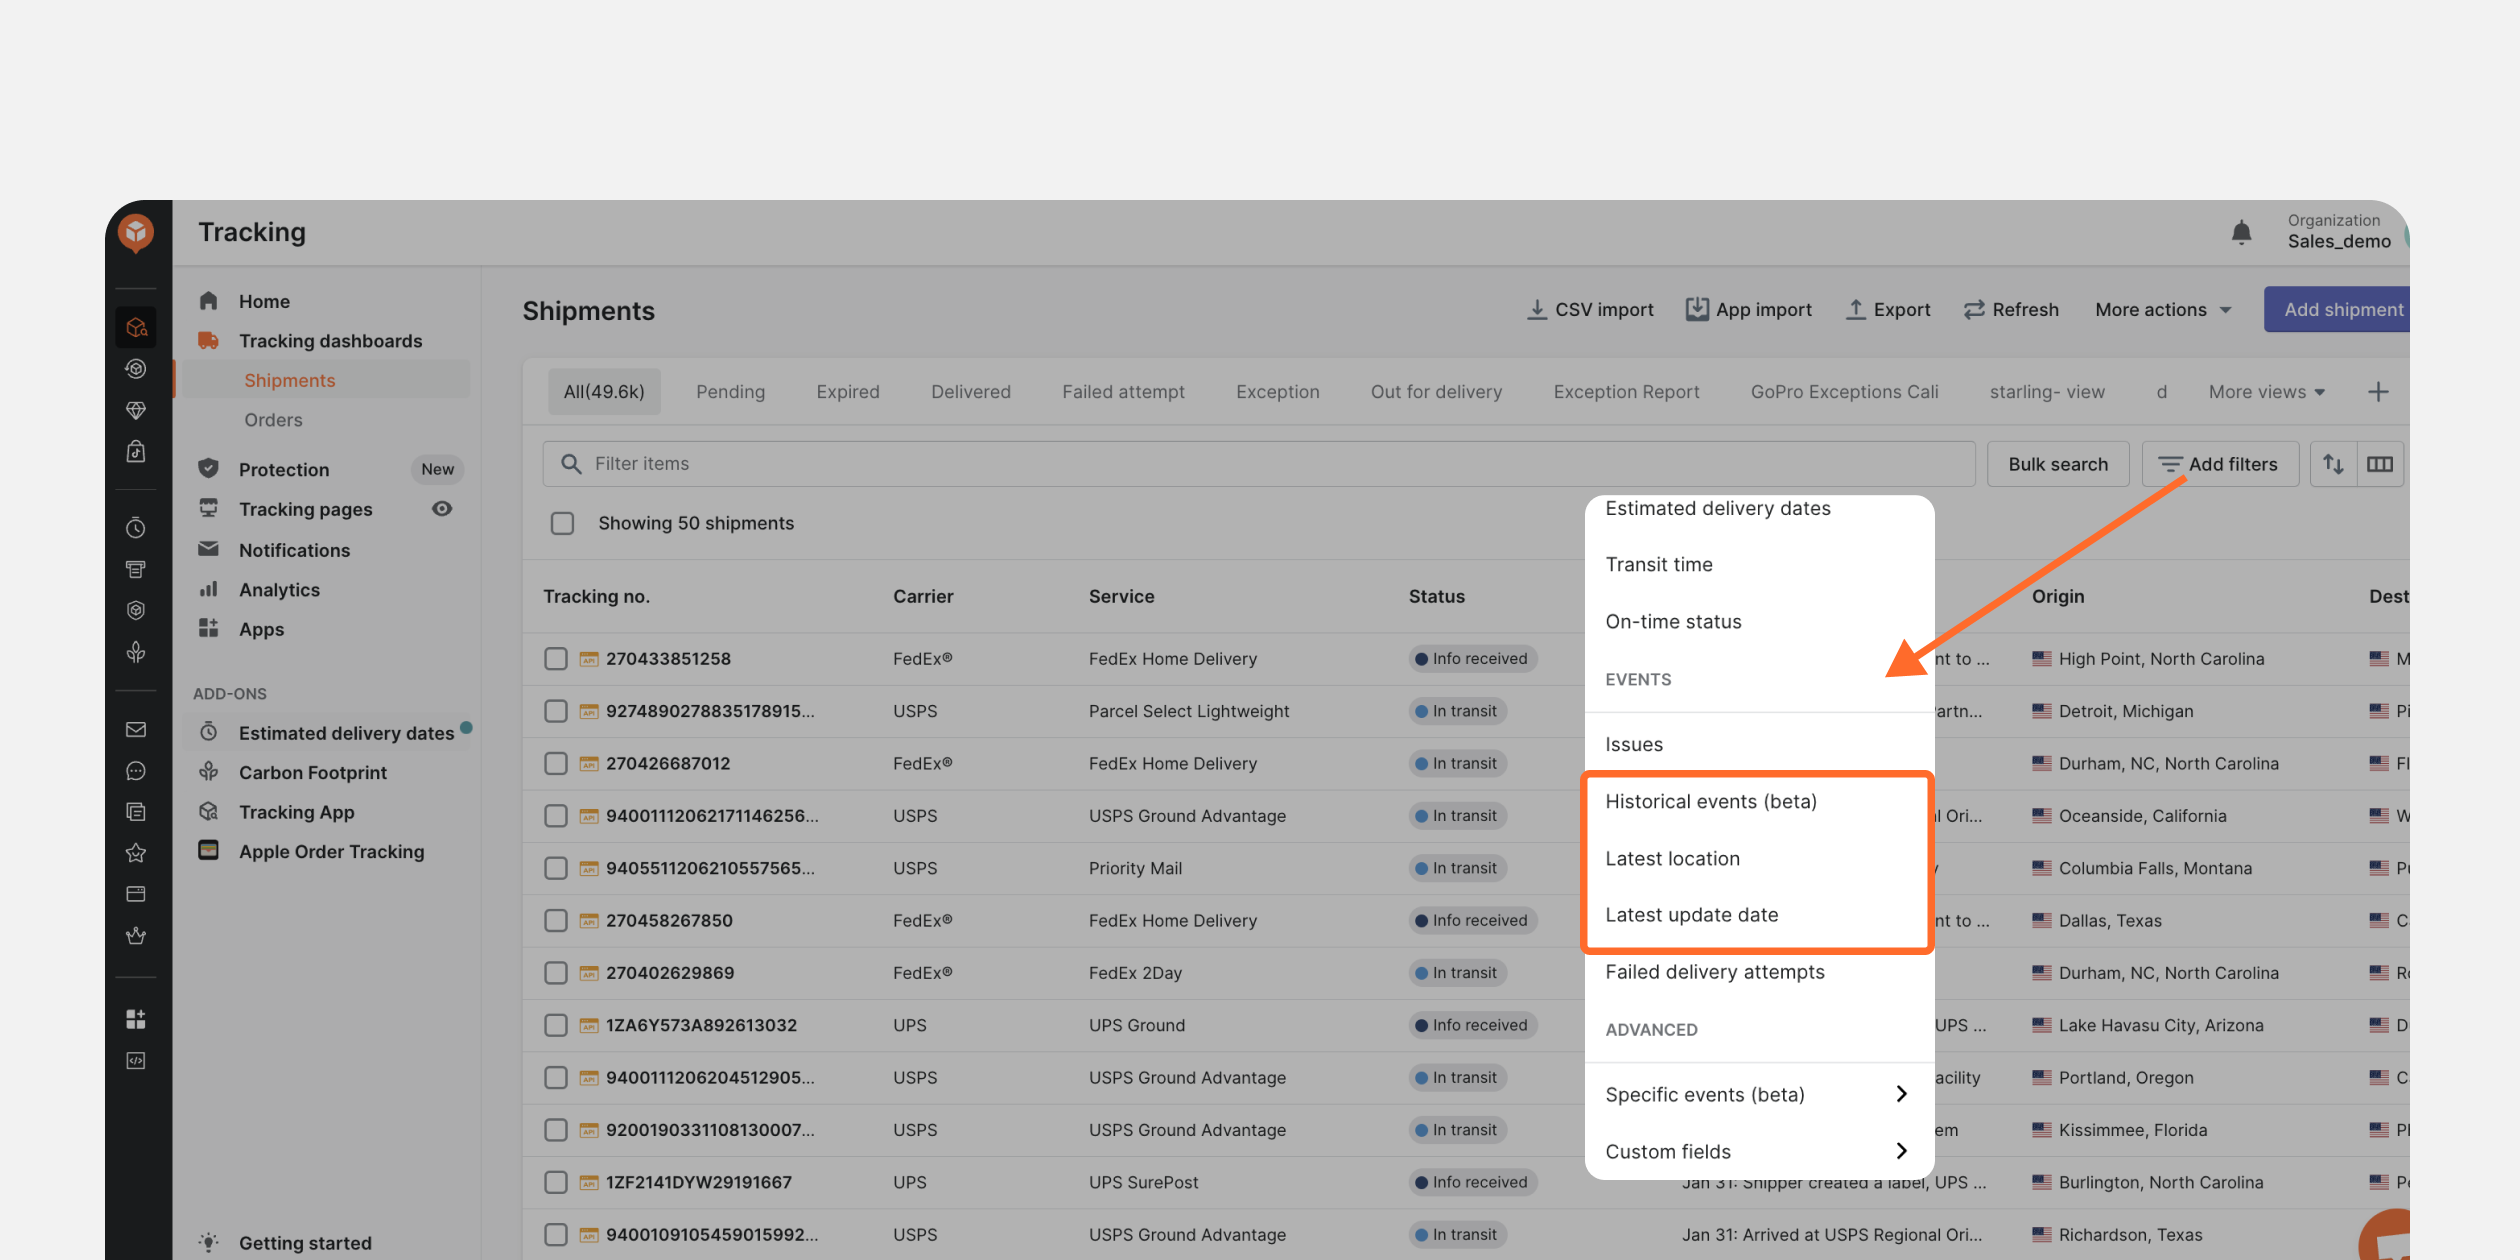Toggle the select-all shipments checkbox
The width and height of the screenshot is (2520, 1260).
(x=562, y=523)
